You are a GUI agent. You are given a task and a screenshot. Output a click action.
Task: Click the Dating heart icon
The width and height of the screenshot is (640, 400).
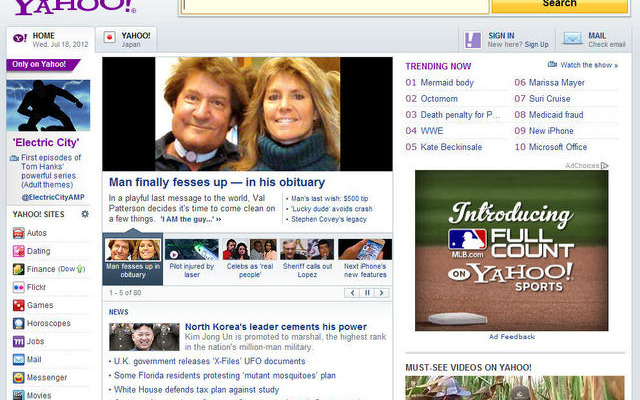click(x=18, y=251)
